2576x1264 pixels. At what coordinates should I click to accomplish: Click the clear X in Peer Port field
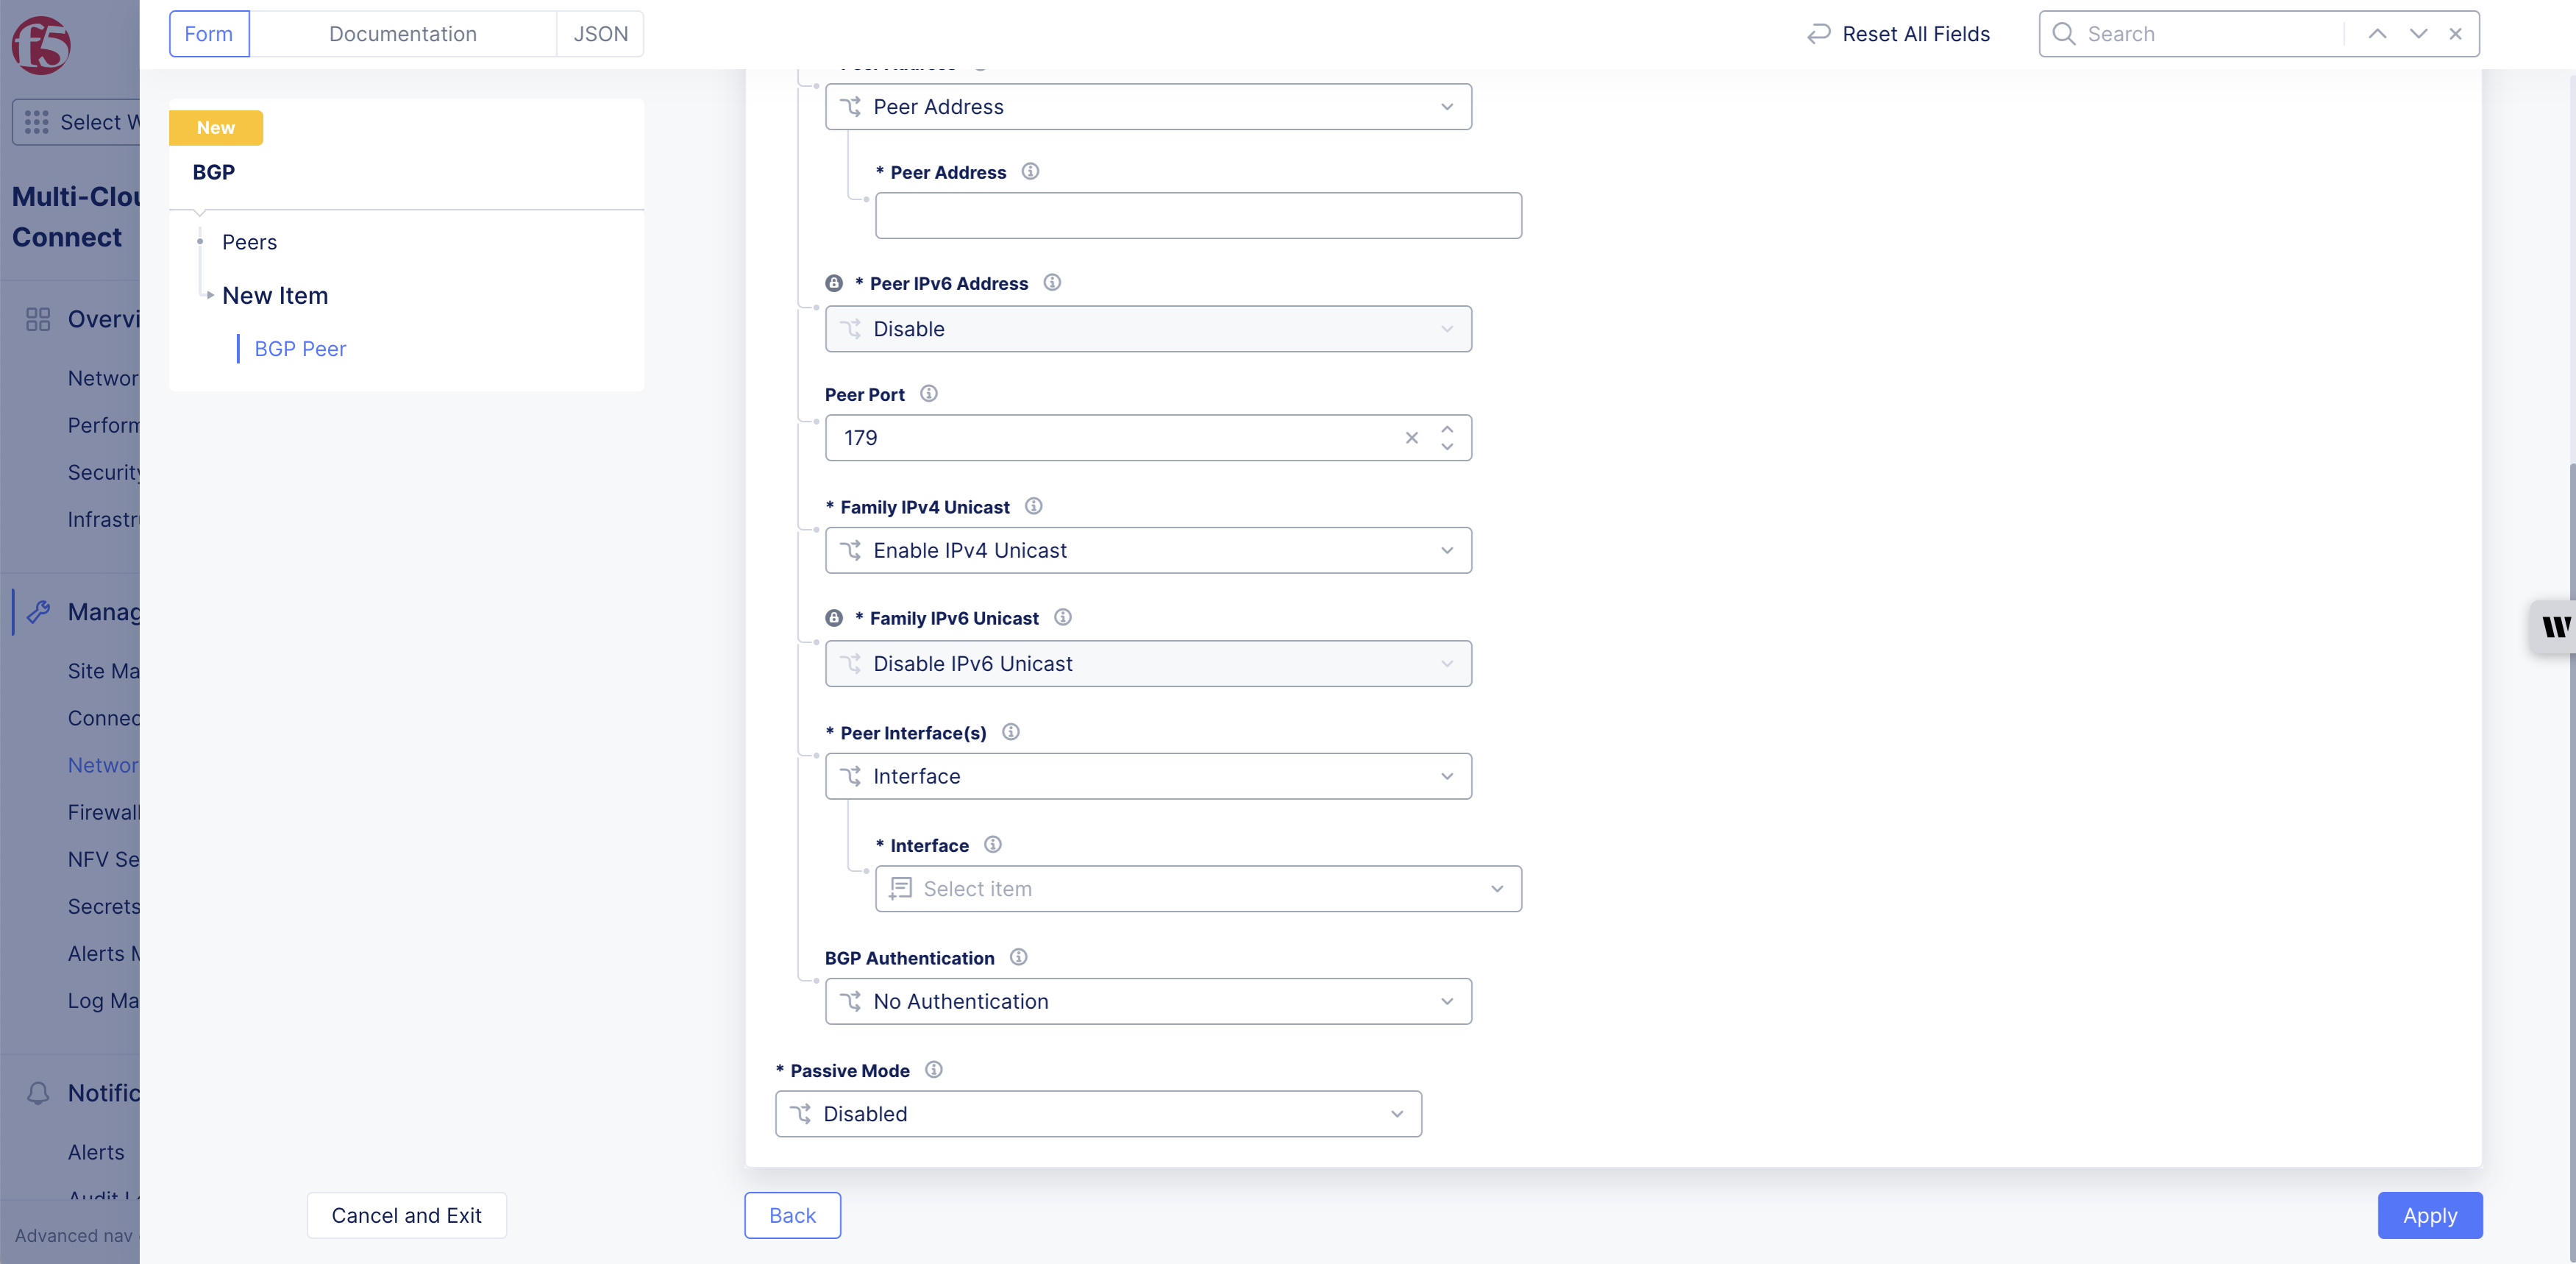coord(1411,437)
